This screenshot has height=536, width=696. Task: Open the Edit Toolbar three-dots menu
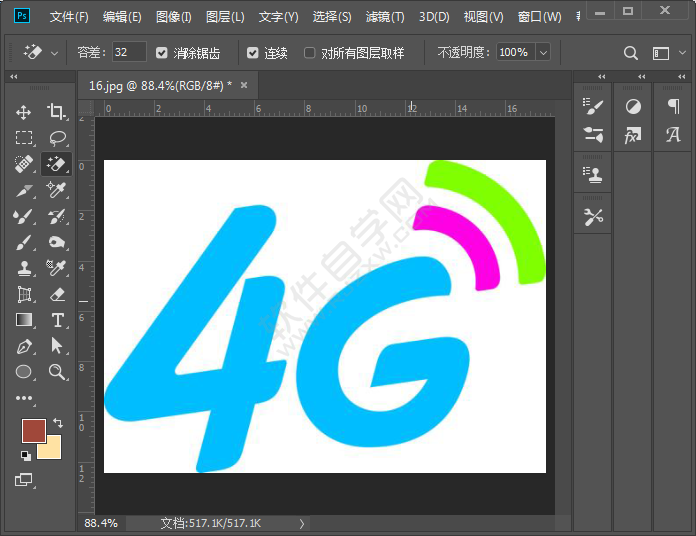pos(24,398)
